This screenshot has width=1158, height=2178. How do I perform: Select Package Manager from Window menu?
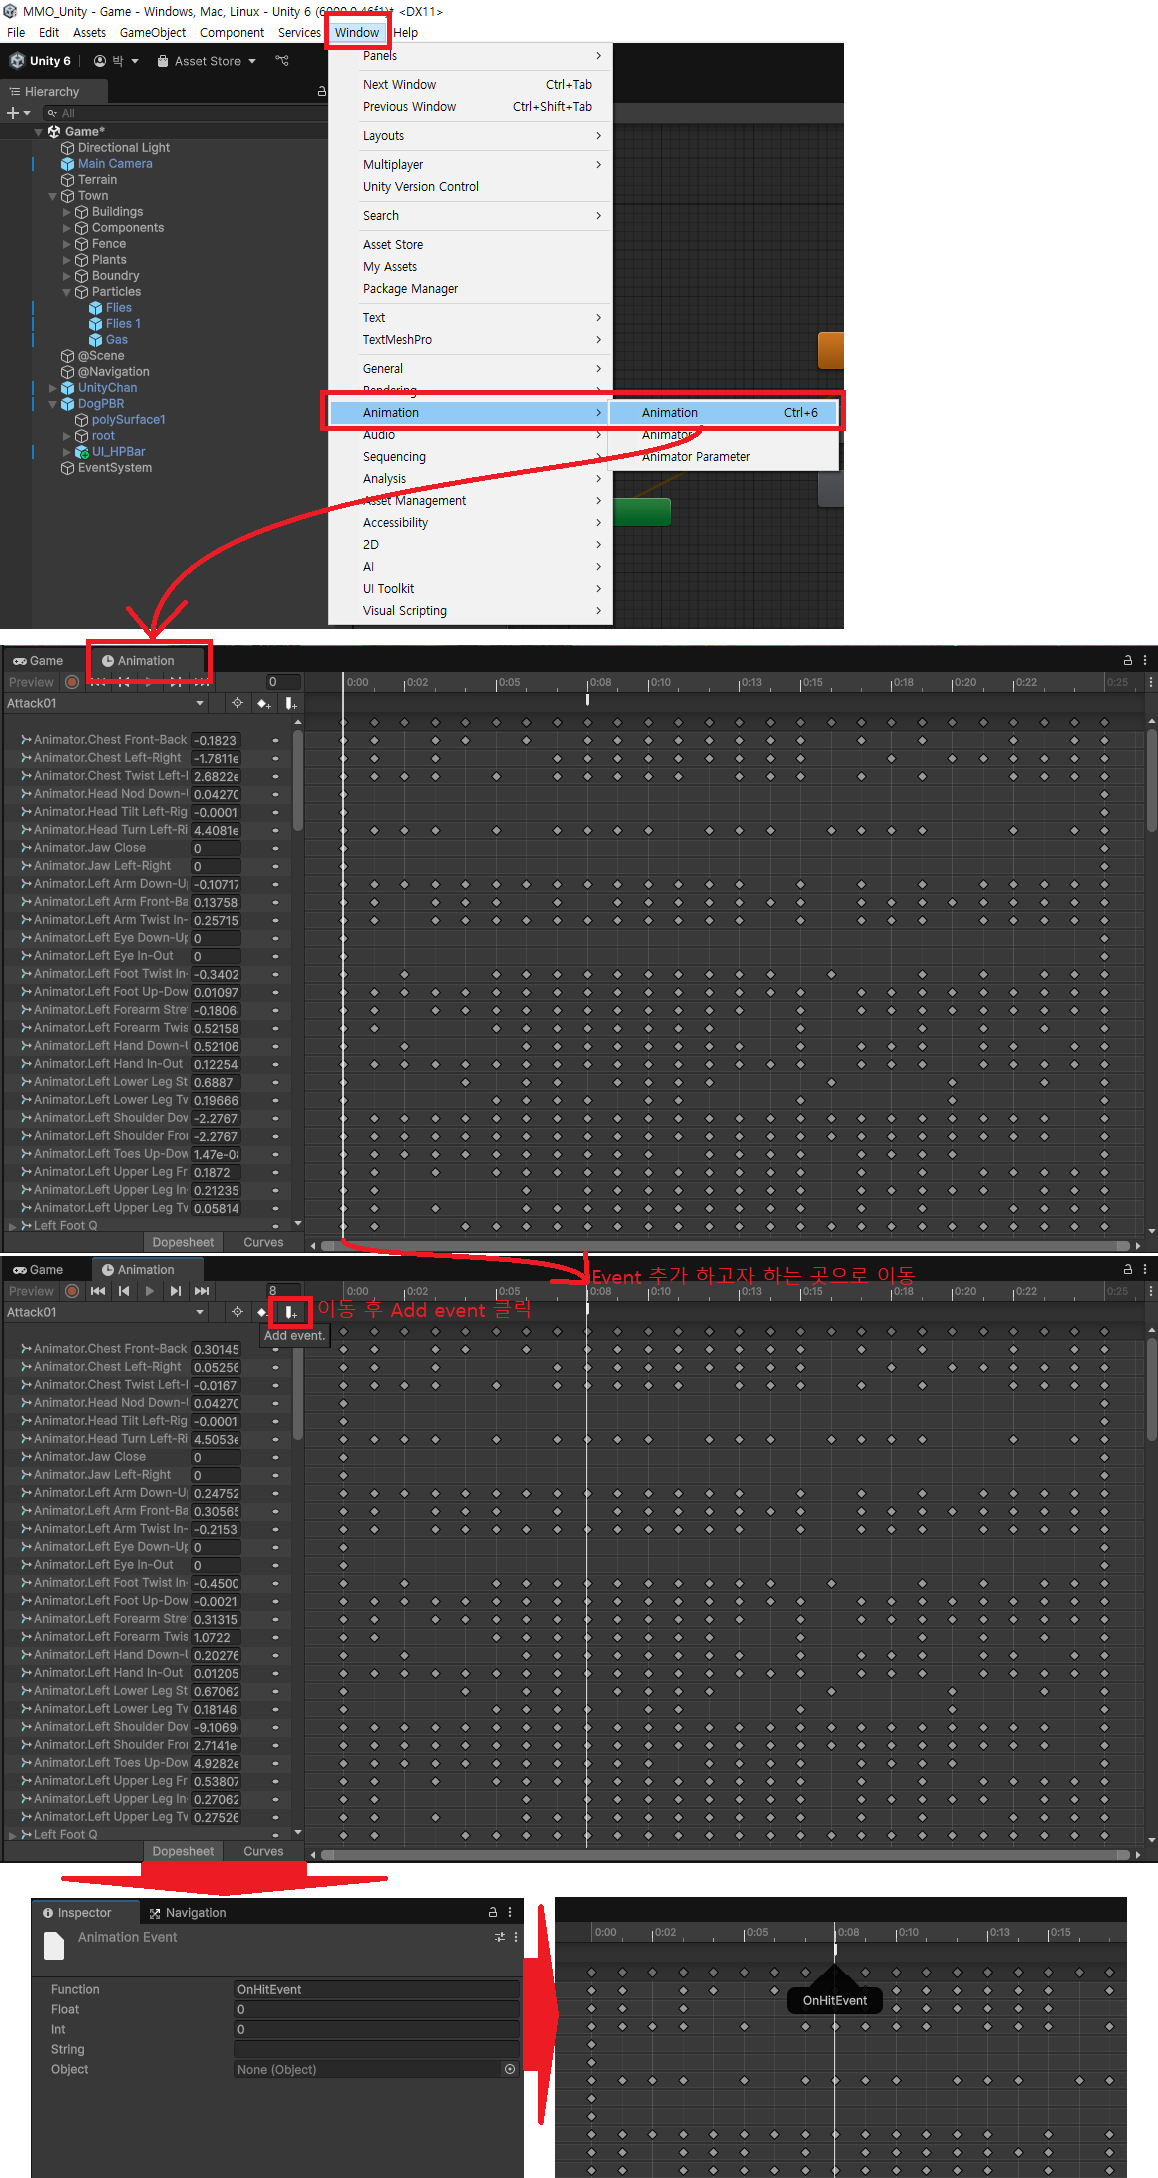click(x=410, y=289)
